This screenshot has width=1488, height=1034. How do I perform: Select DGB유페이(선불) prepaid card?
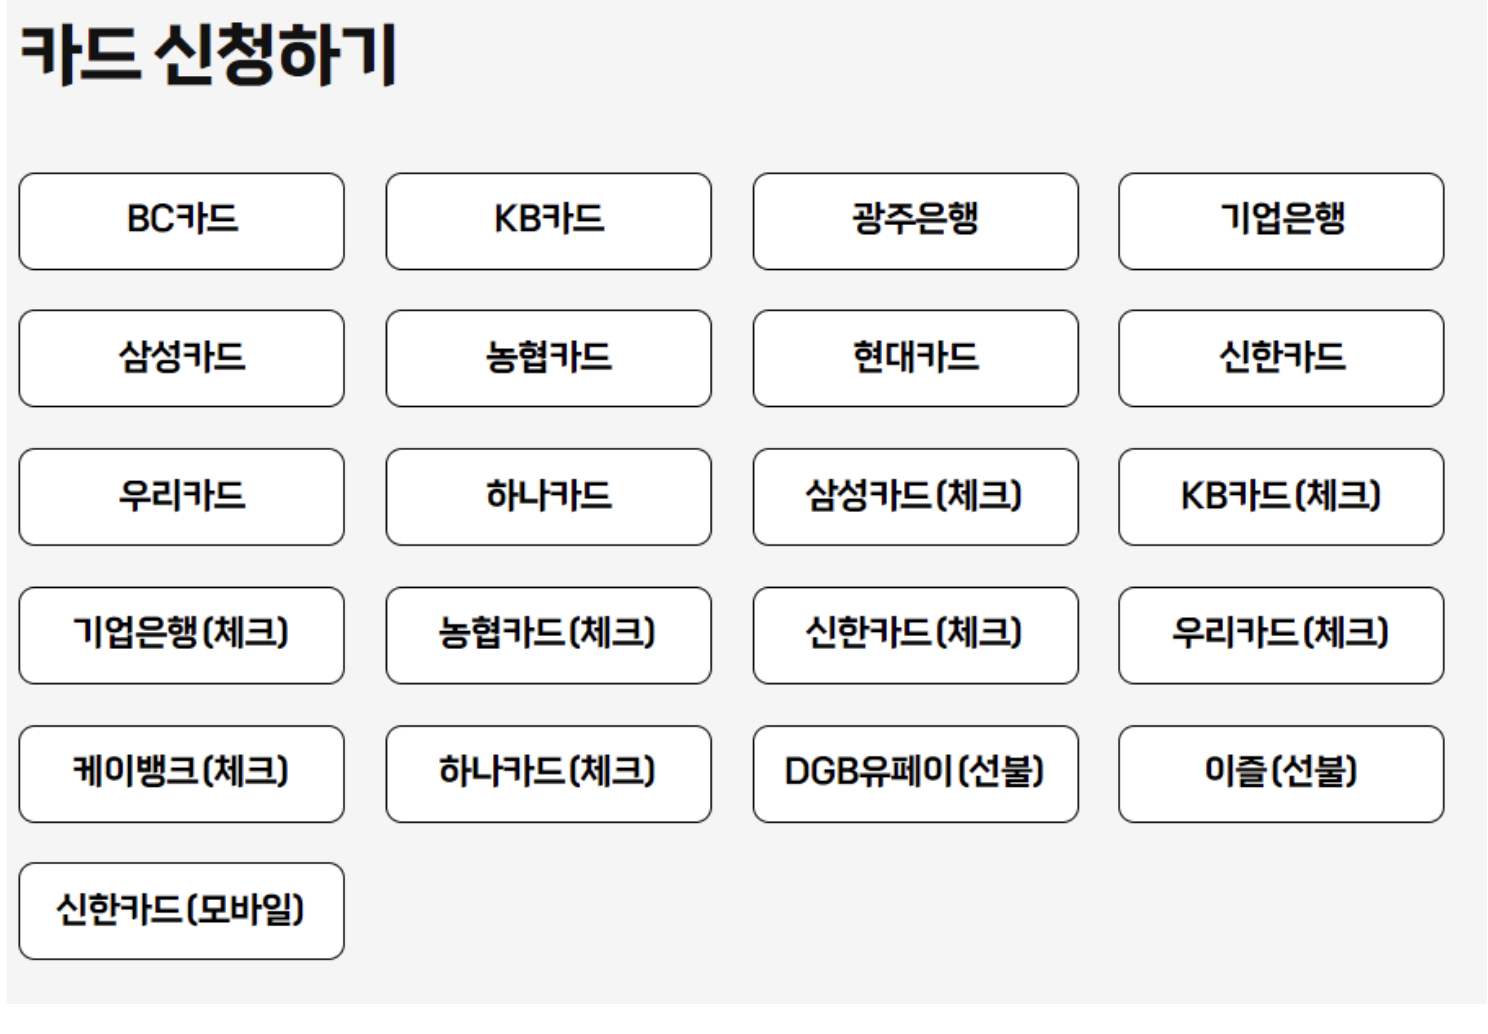click(916, 774)
